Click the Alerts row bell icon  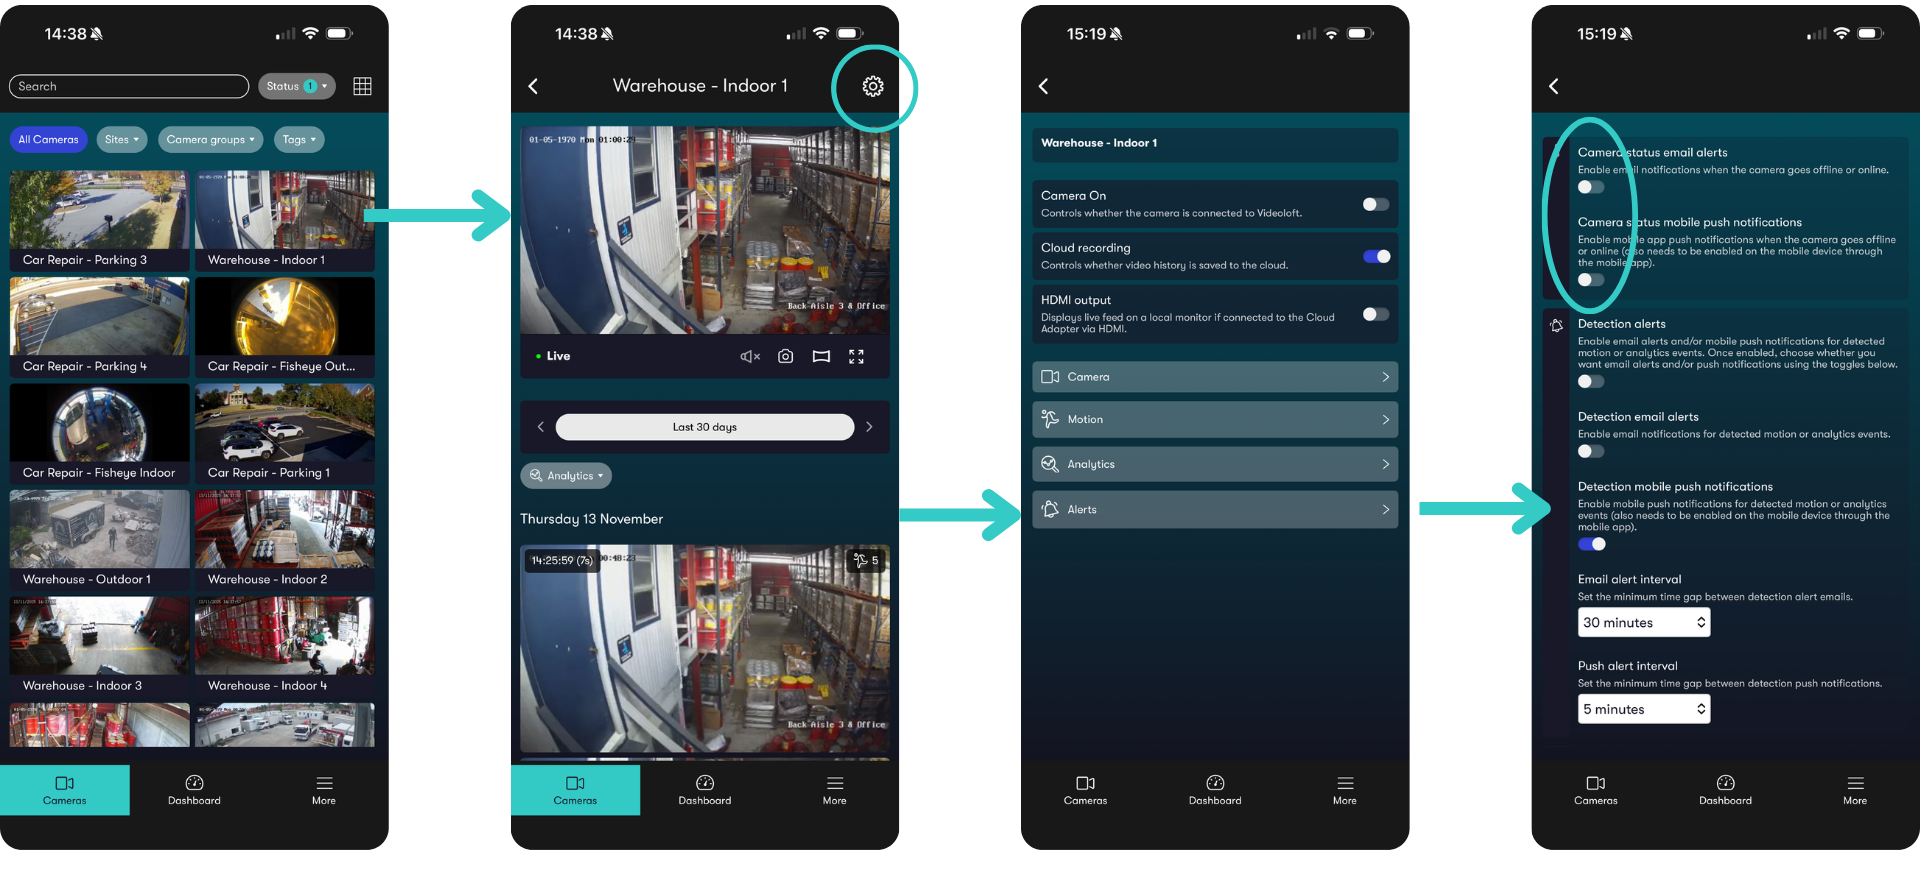tap(1050, 509)
